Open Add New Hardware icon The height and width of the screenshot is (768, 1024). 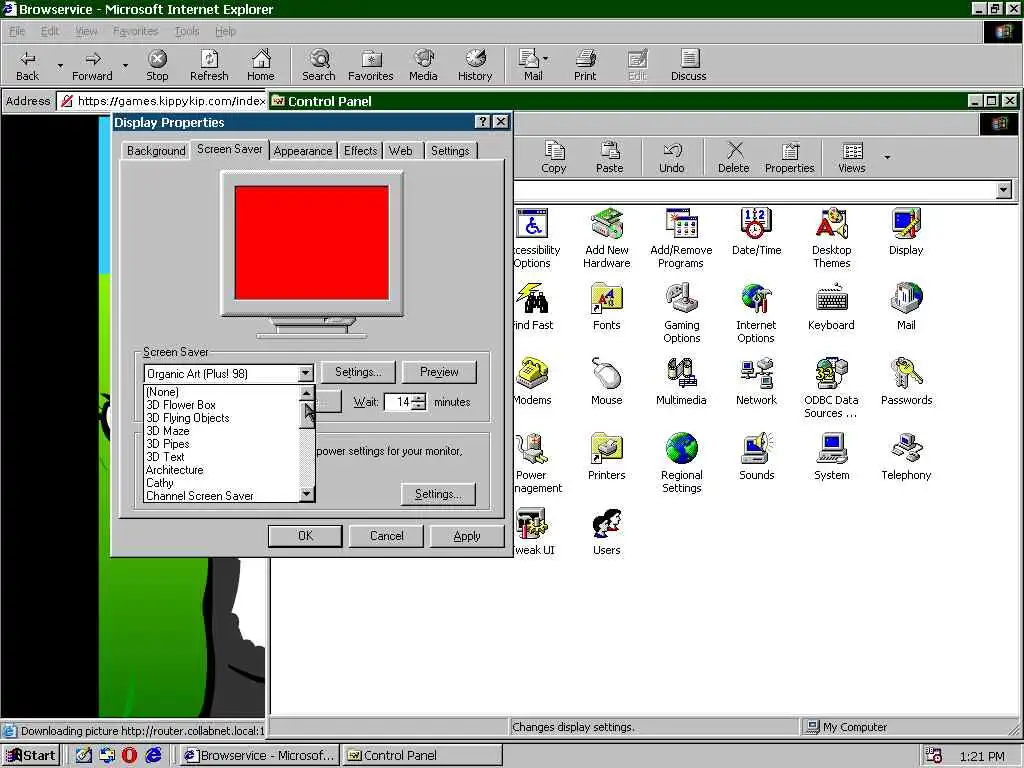point(607,238)
